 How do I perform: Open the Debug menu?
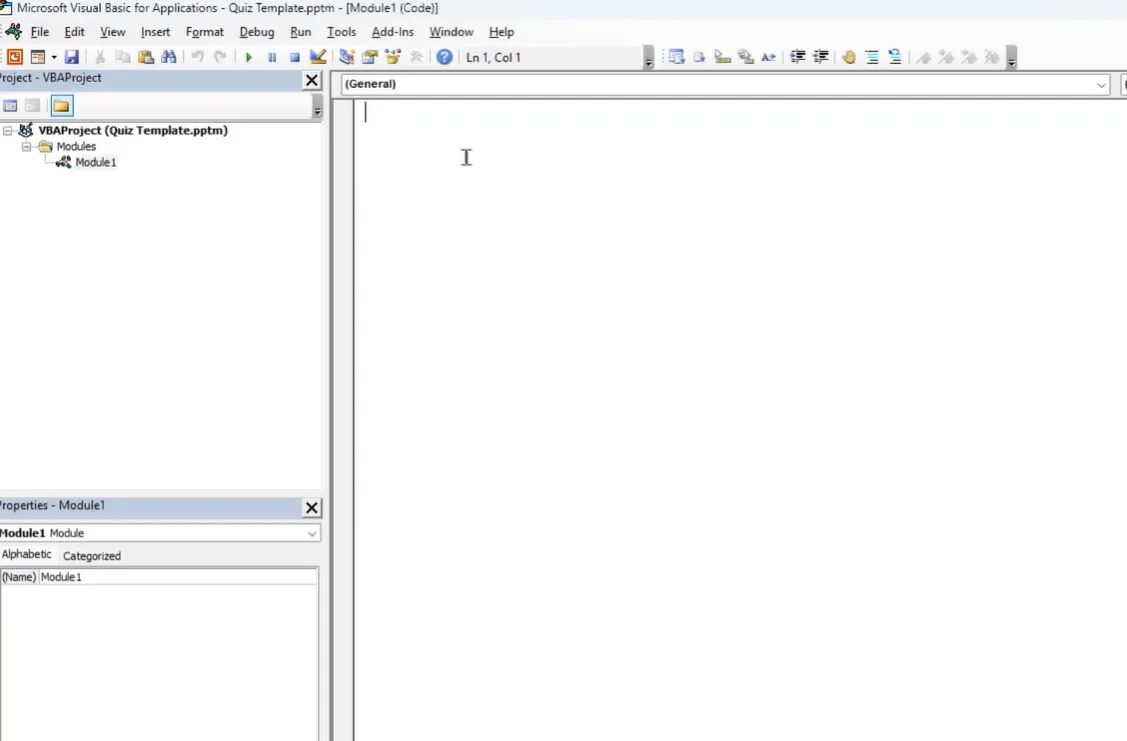(256, 32)
